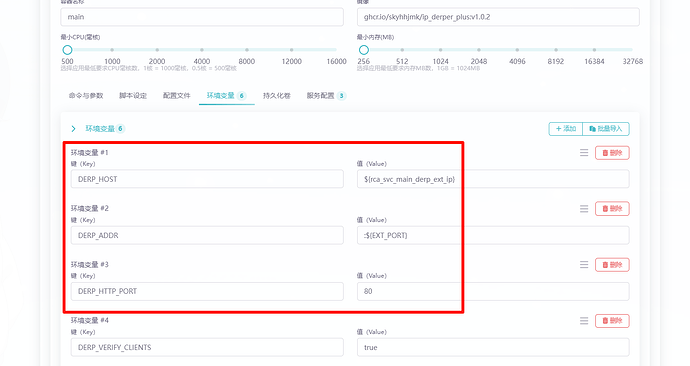Set CPU slider to 4000 mark
Viewport: 690px width, 366px height.
pos(202,50)
